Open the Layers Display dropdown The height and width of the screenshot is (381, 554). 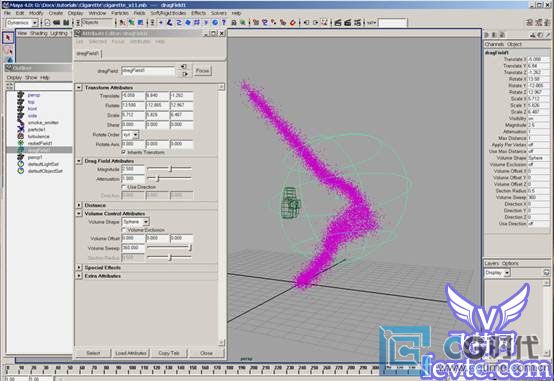pos(507,272)
